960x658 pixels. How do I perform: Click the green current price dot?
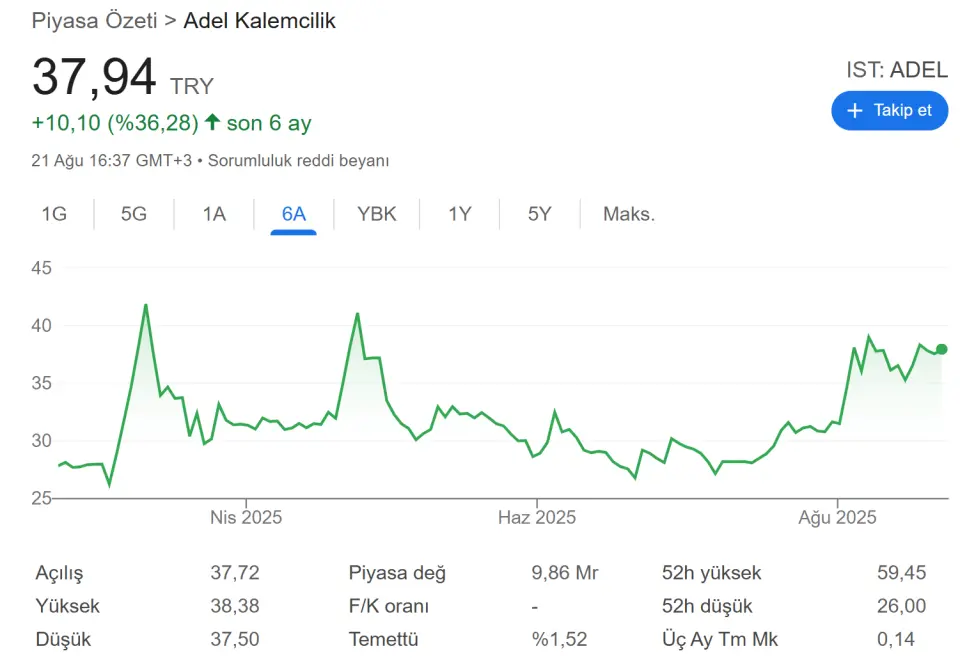pos(942,349)
